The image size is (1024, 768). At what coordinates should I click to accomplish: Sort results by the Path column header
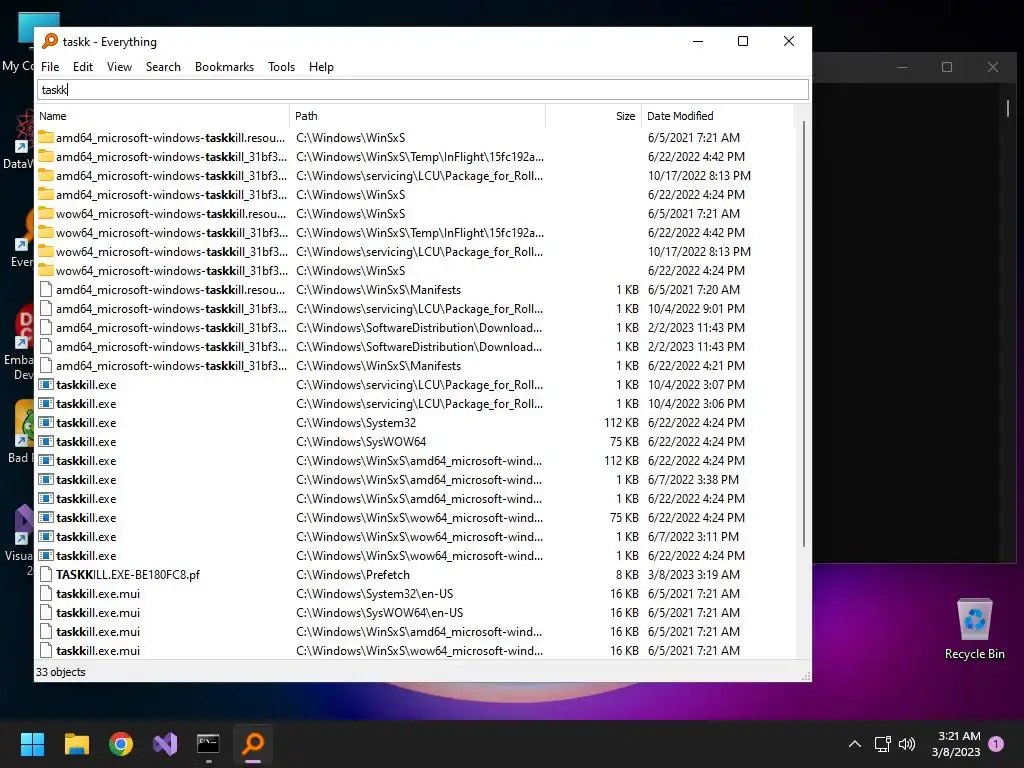click(x=417, y=116)
